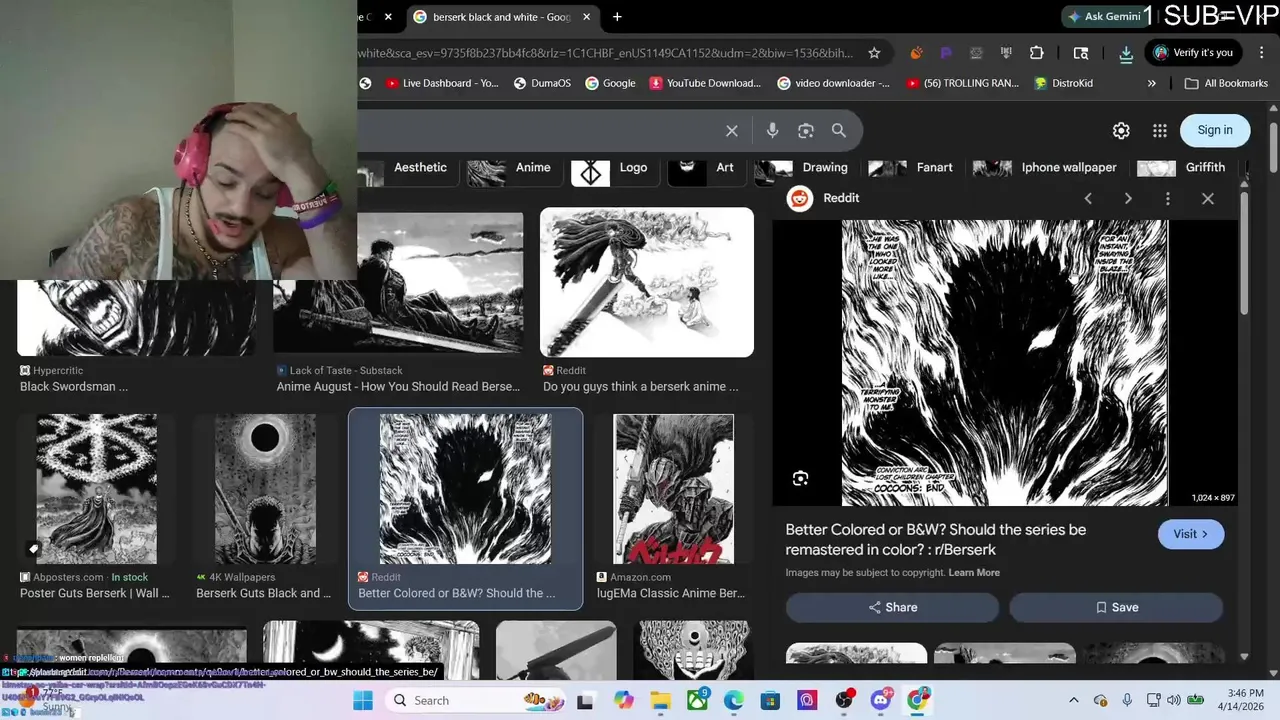The height and width of the screenshot is (720, 1280).
Task: Open the DistroKid bookmark
Action: pos(1063,83)
